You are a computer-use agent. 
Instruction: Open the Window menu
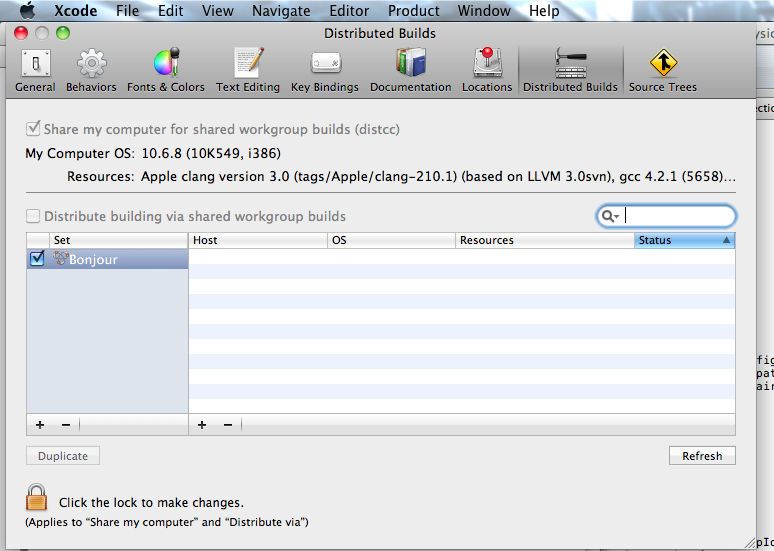pos(484,10)
